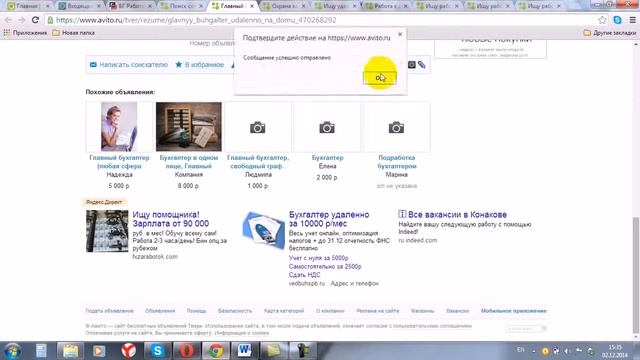Close the Avito confirmation dialog with X
Screen dimensions: 640x360
tap(400, 34)
